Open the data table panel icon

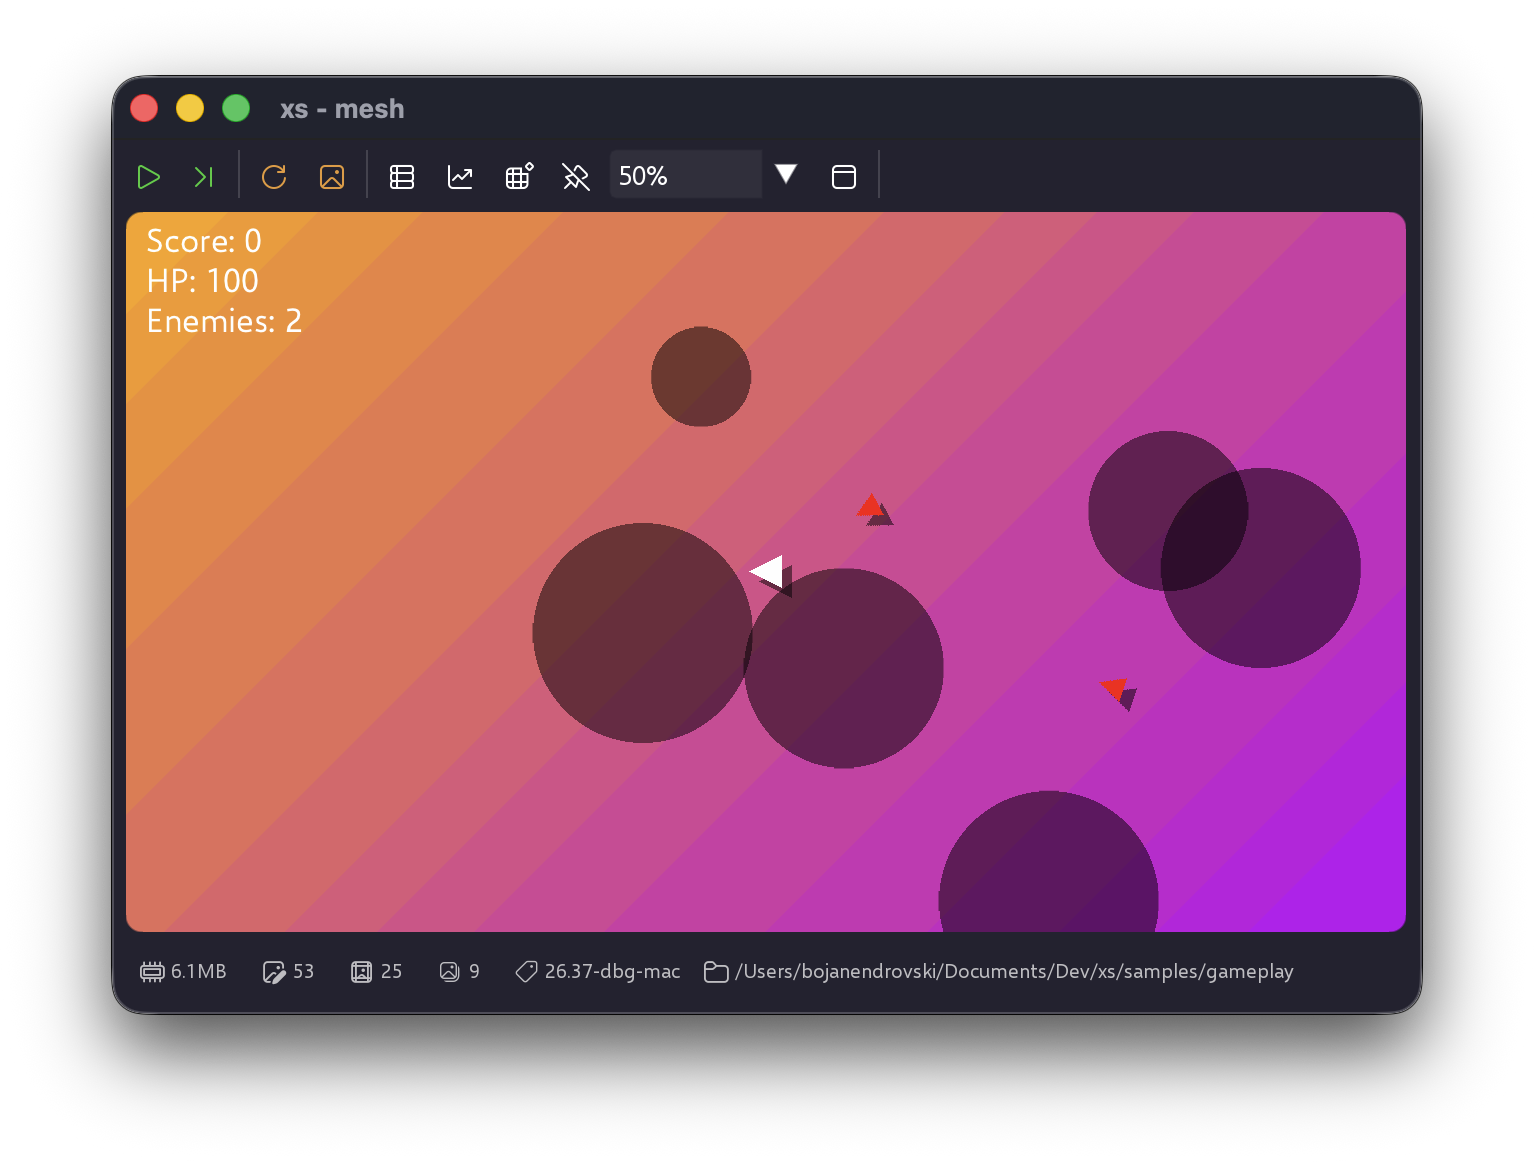[402, 176]
